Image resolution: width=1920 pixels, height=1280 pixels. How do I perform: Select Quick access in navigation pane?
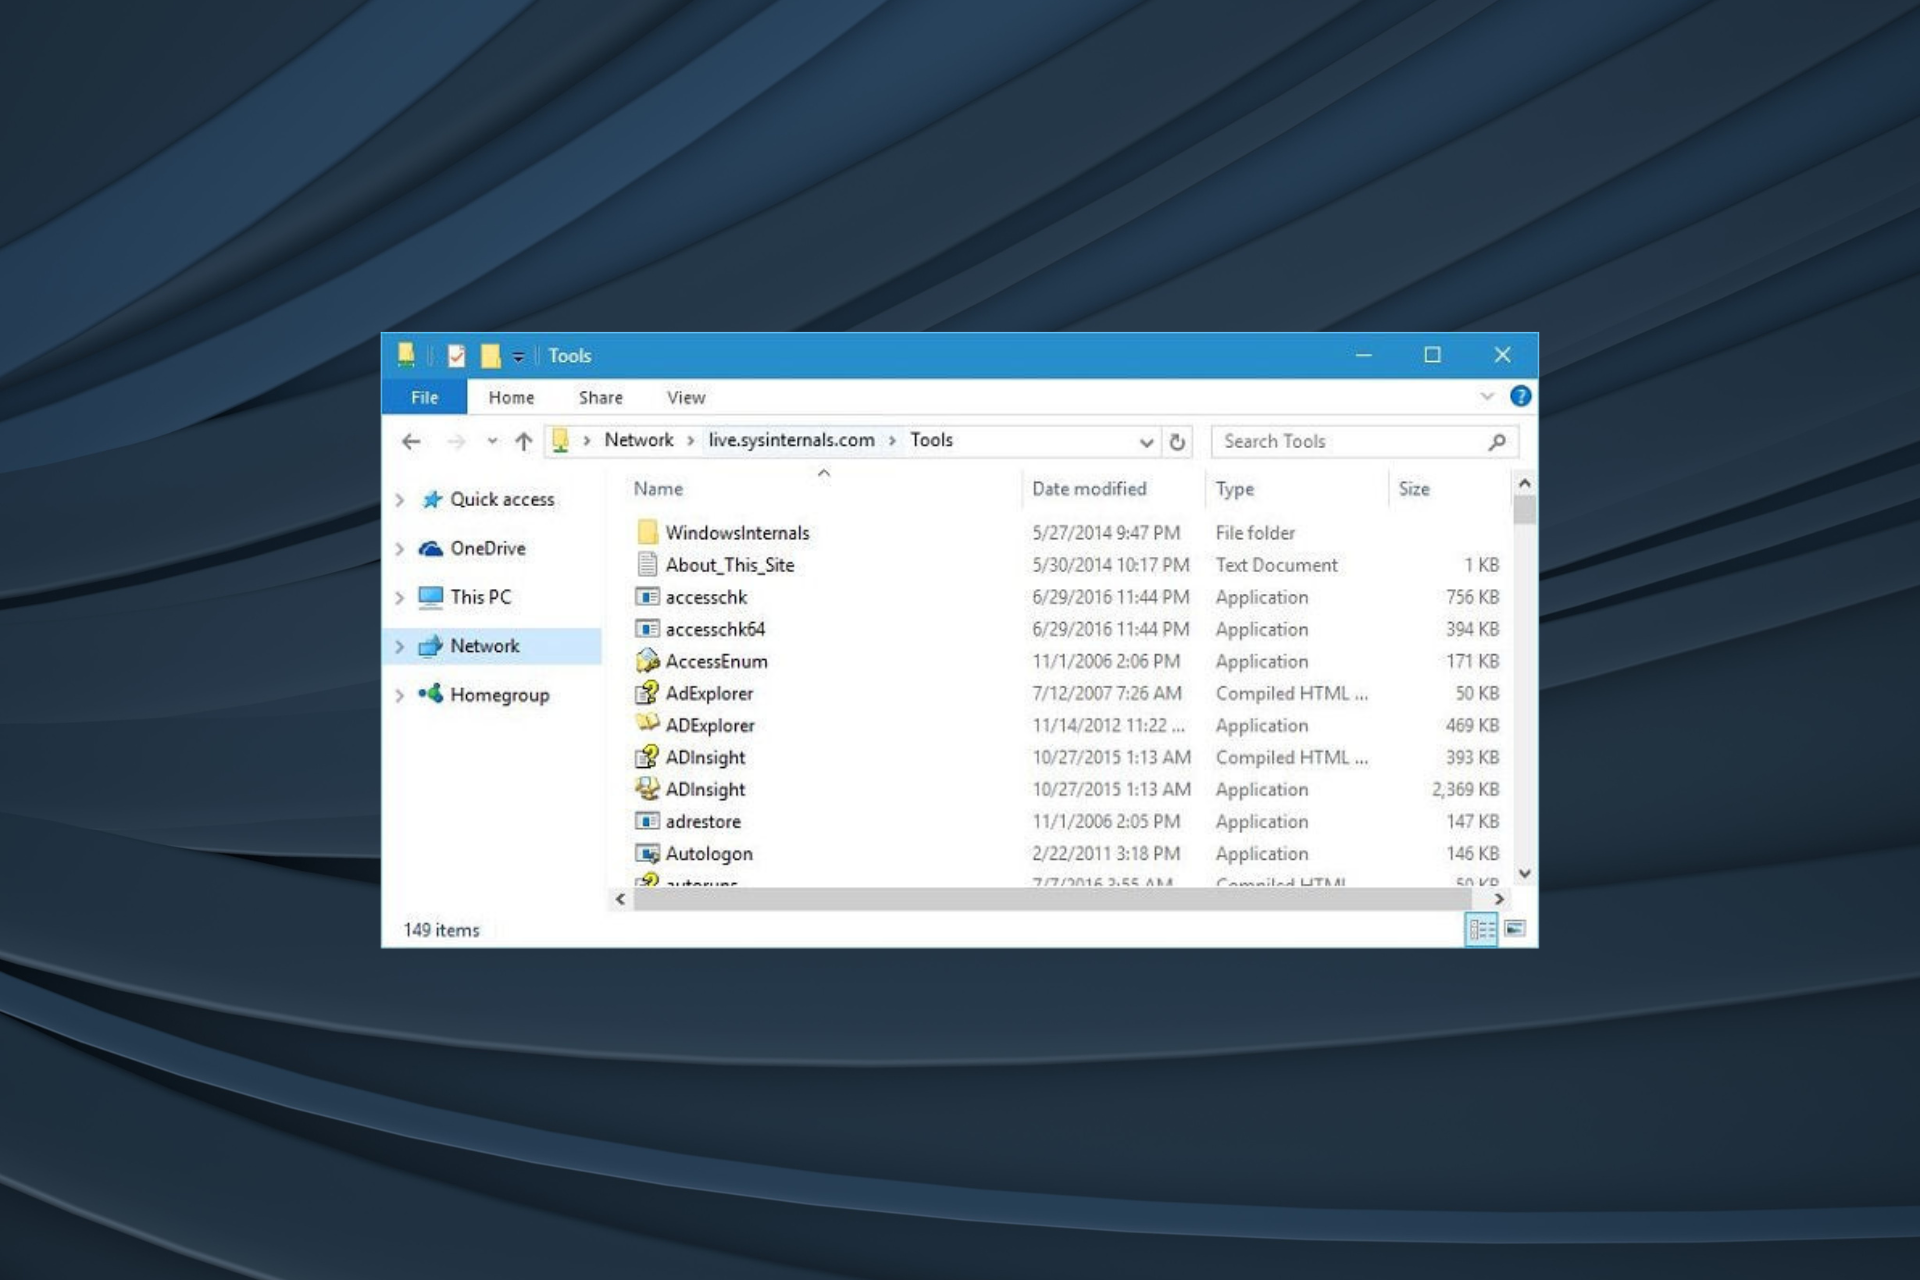[x=501, y=499]
